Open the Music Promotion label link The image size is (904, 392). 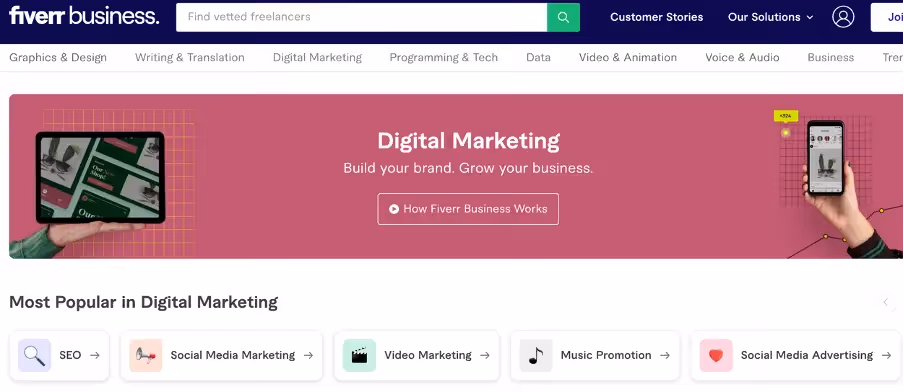point(606,355)
